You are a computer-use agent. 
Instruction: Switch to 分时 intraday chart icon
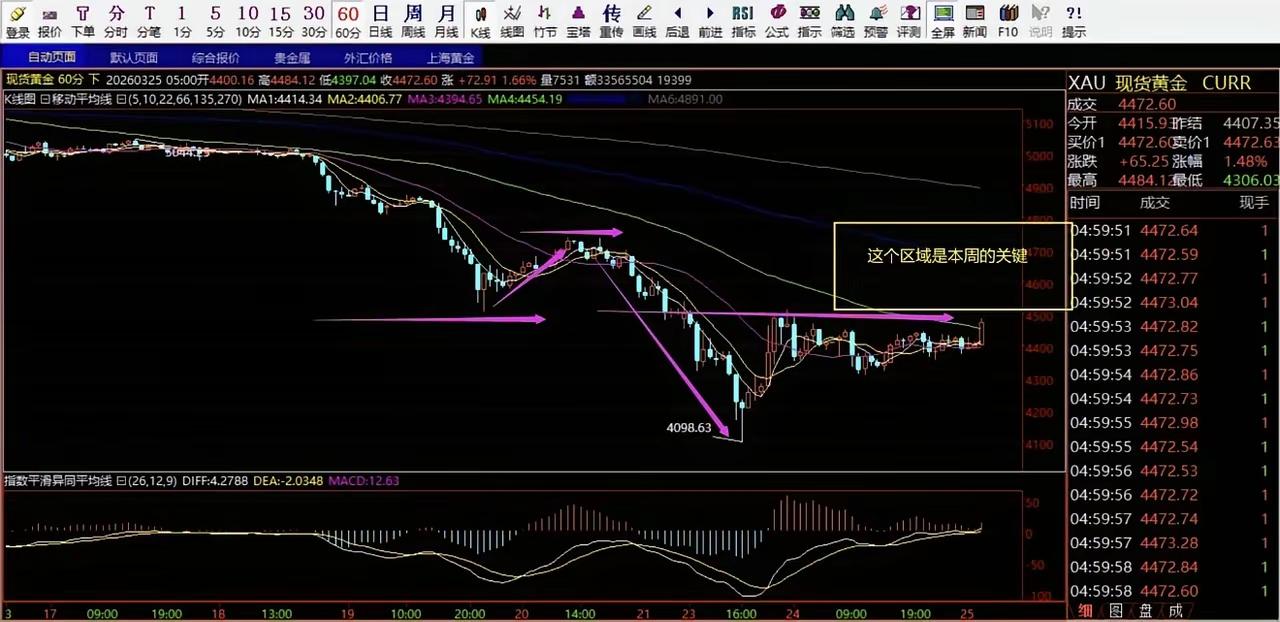point(116,20)
